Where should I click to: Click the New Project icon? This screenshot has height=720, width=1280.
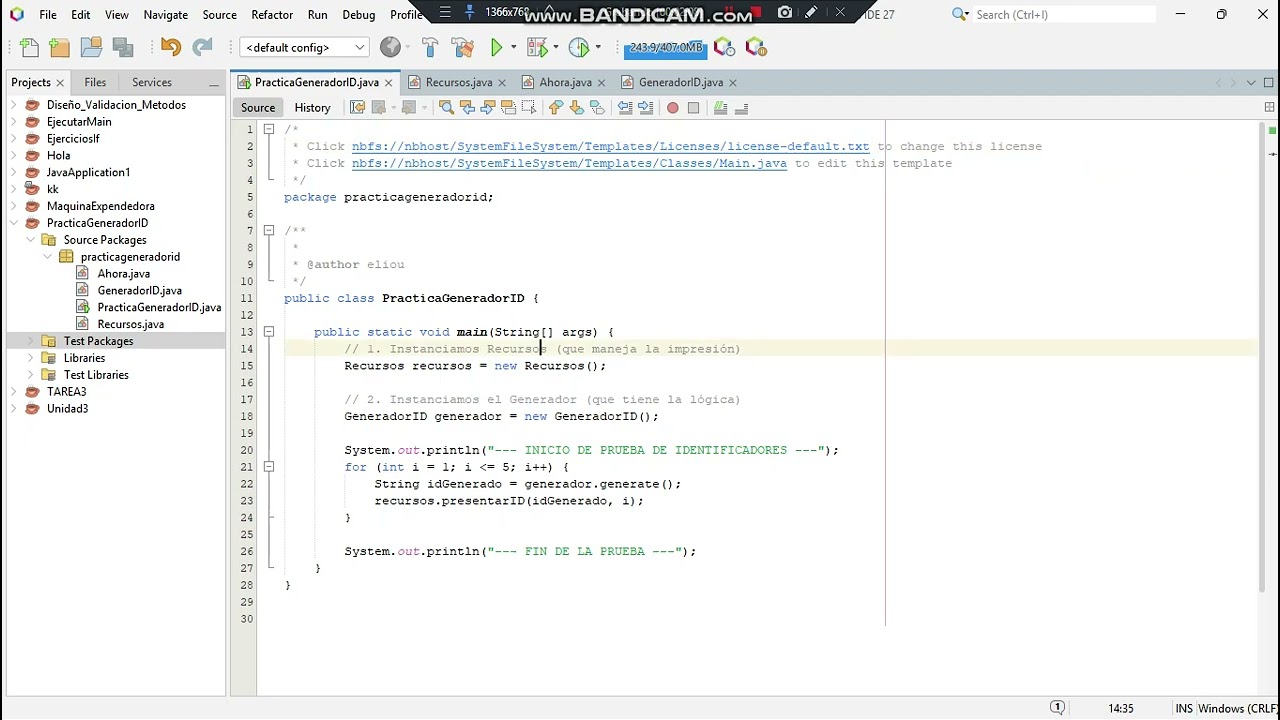point(60,47)
